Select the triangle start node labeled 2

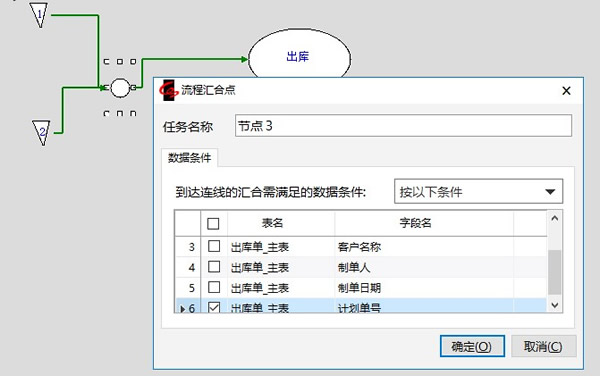(41, 132)
